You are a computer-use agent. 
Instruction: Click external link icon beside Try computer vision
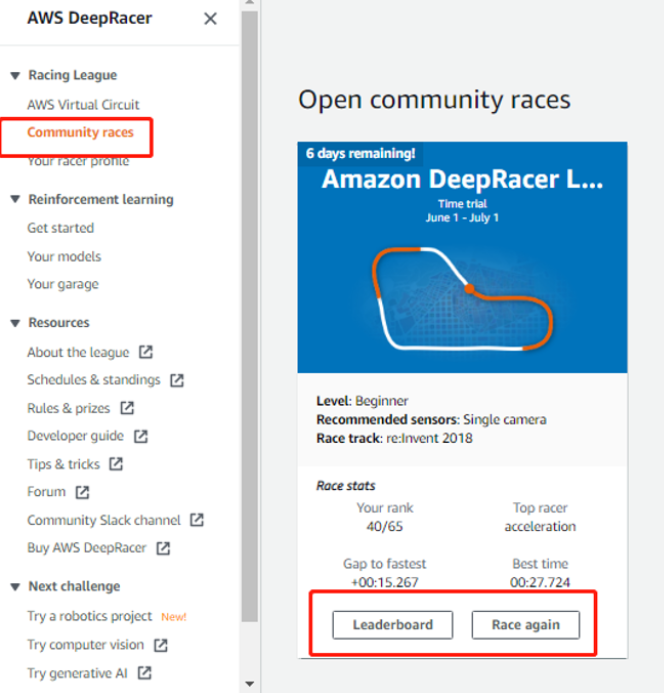click(160, 645)
